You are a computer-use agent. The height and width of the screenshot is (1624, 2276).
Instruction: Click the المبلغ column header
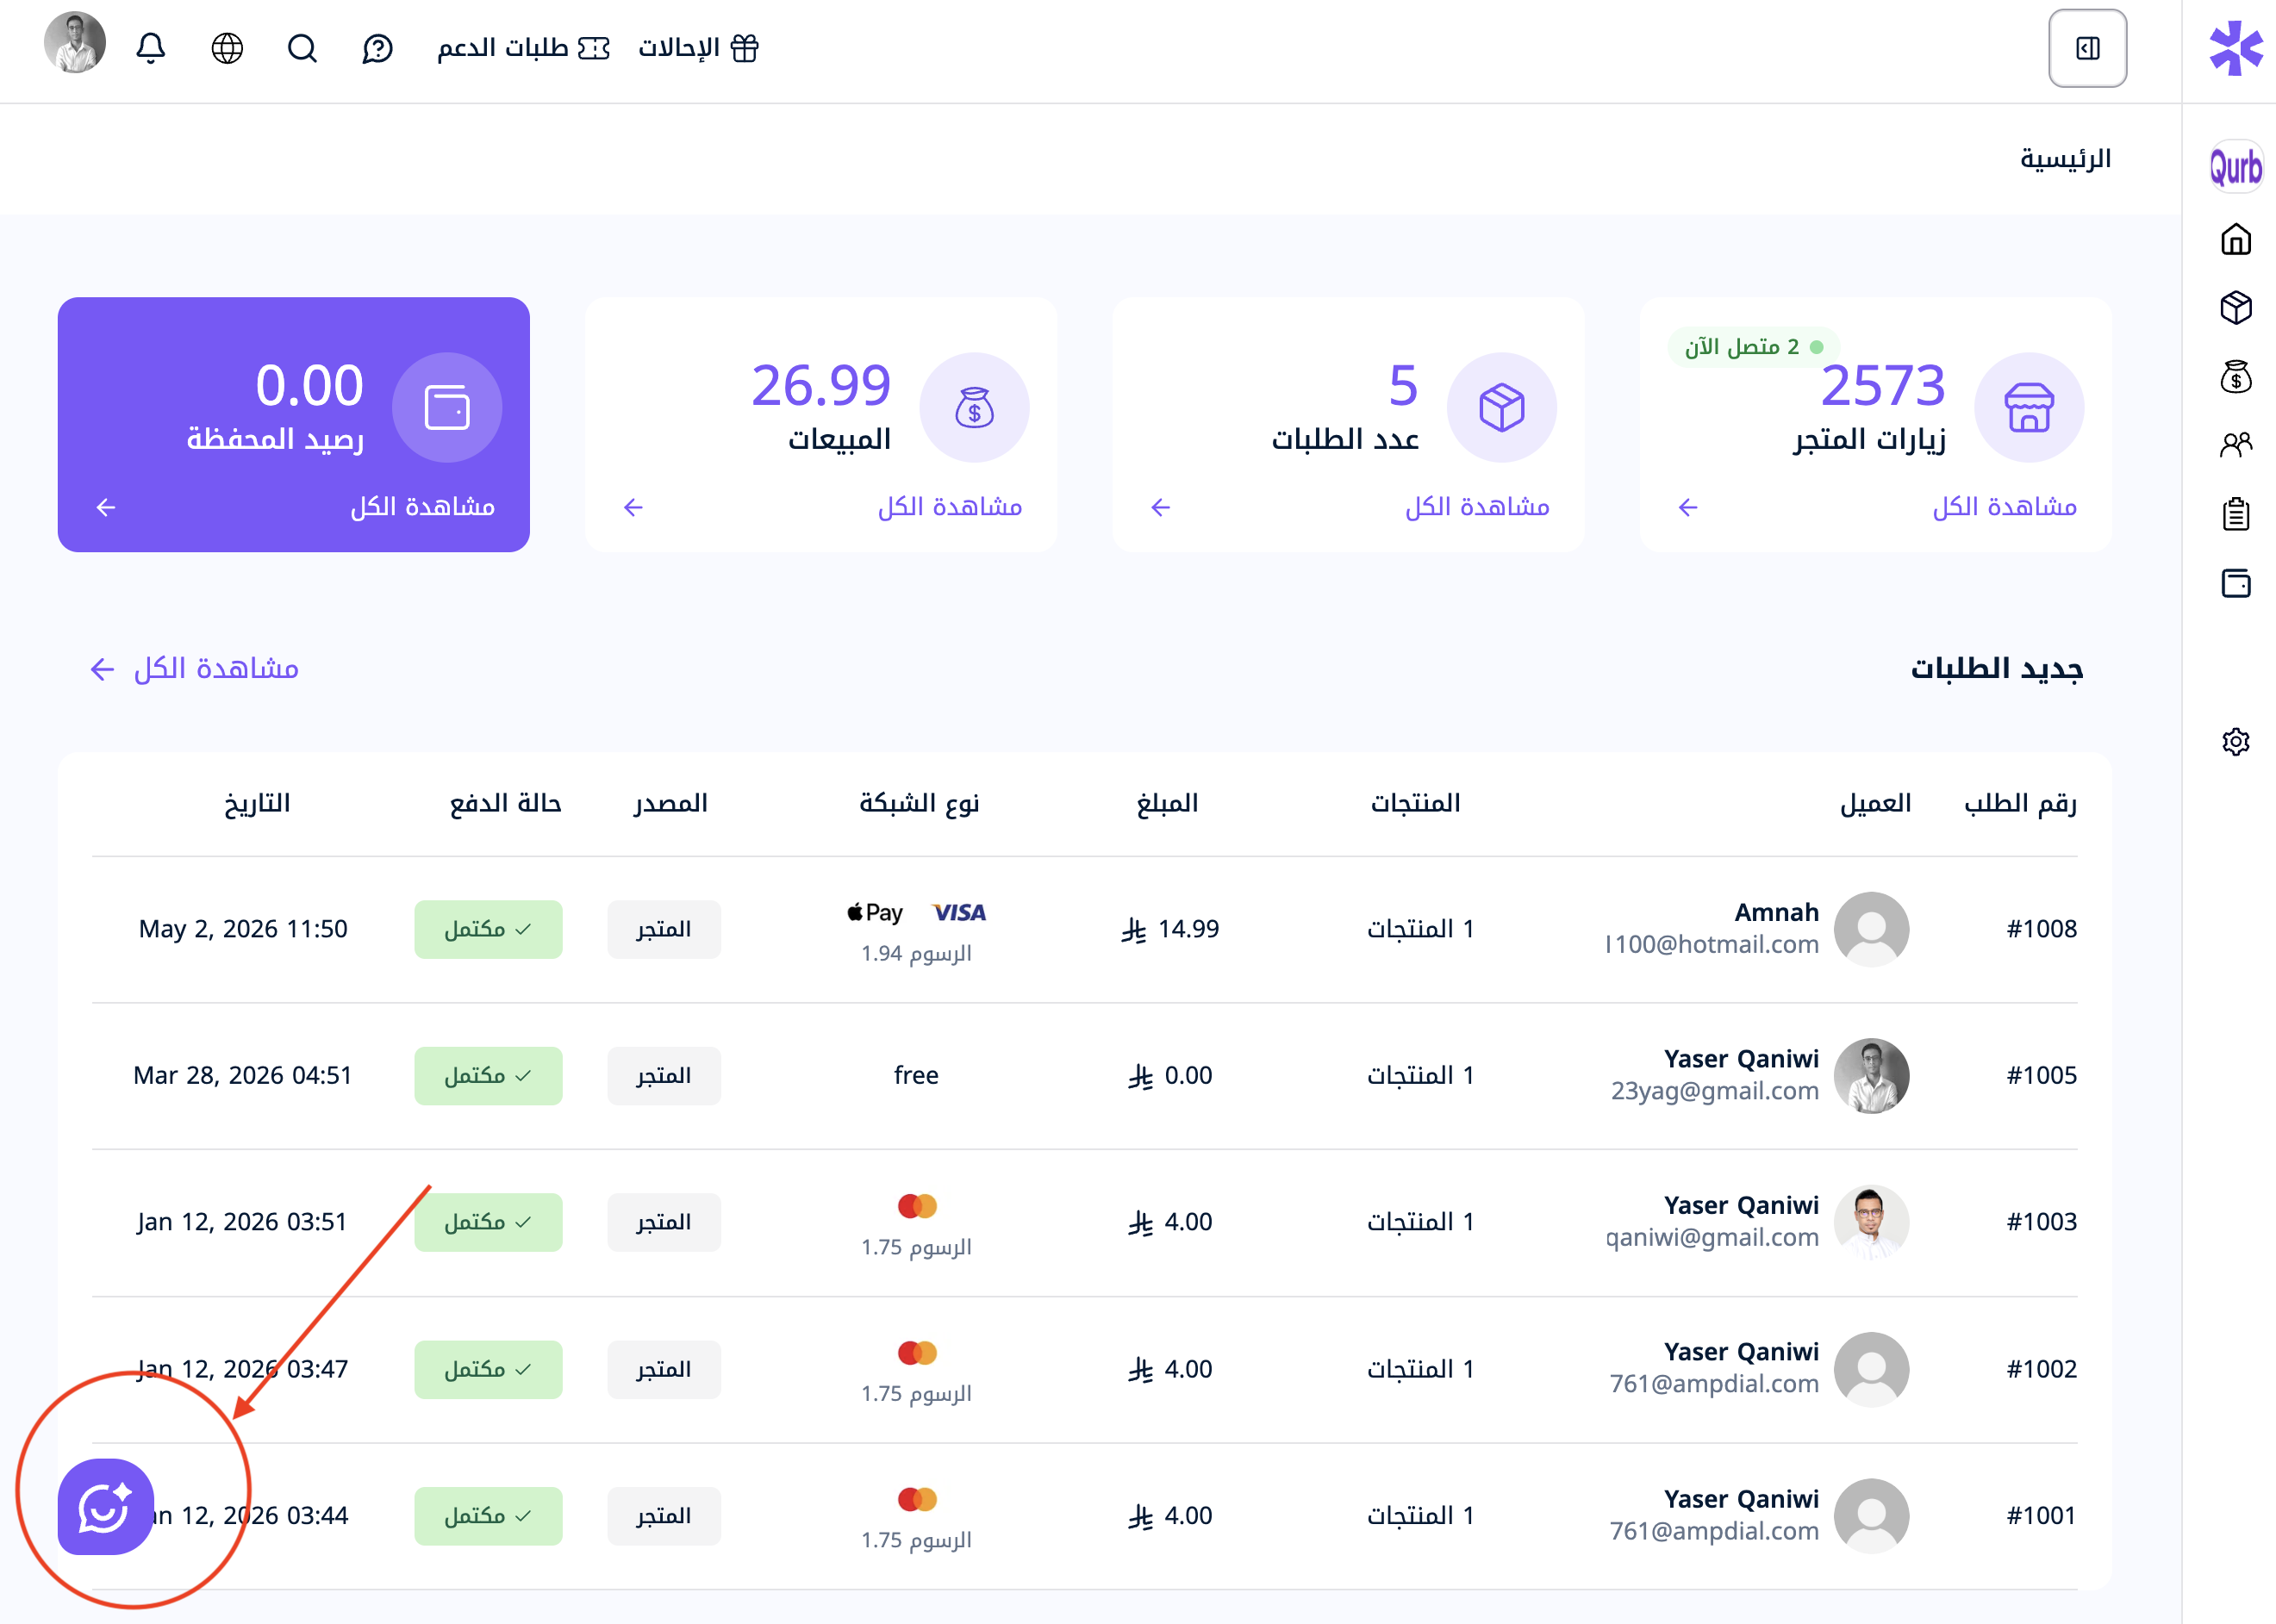click(x=1167, y=803)
